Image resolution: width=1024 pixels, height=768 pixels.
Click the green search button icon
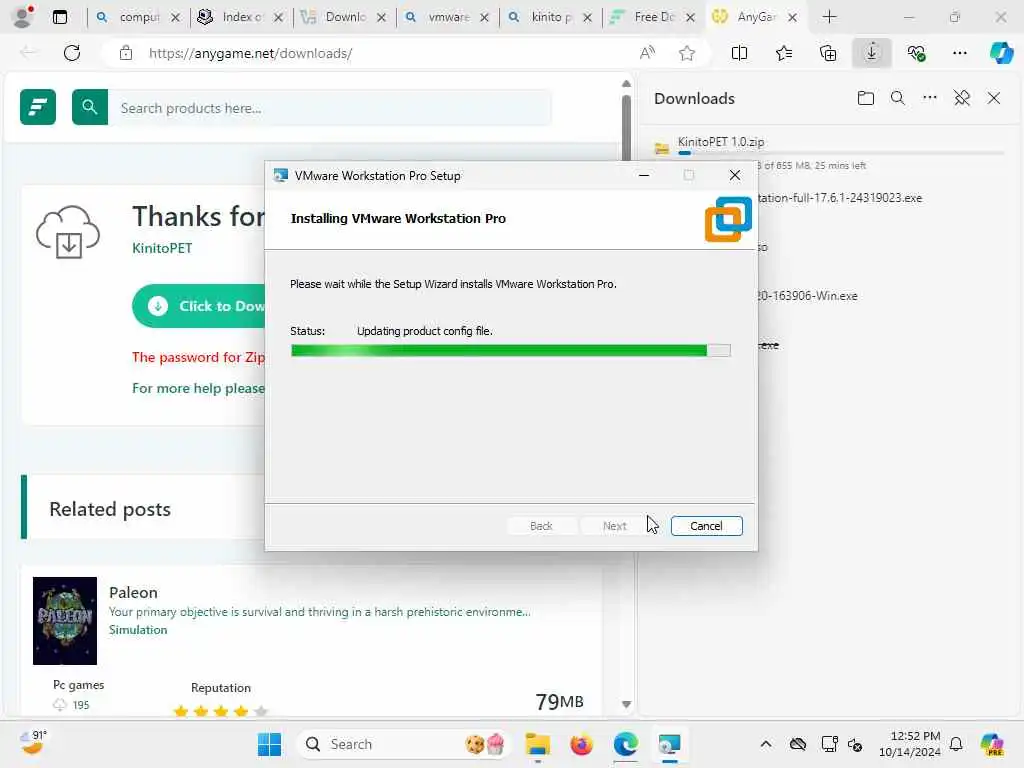coord(89,106)
